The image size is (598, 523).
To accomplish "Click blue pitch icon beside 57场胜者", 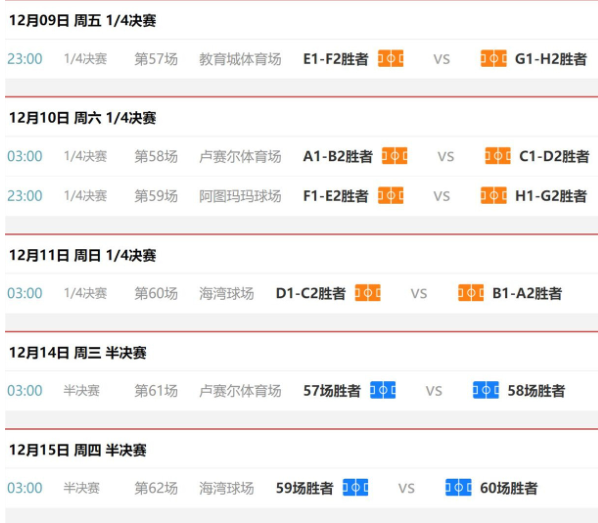I will coord(383,390).
